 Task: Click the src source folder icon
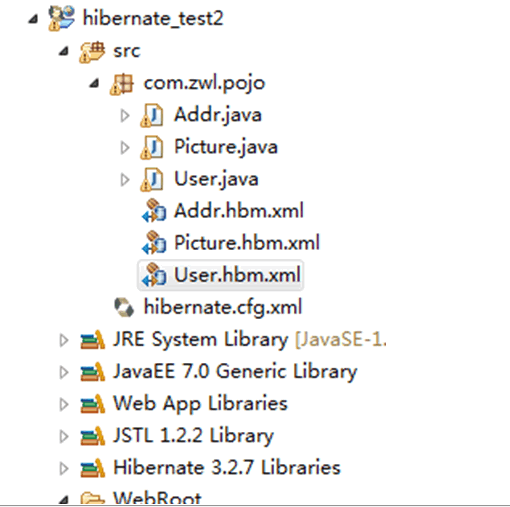tap(92, 52)
